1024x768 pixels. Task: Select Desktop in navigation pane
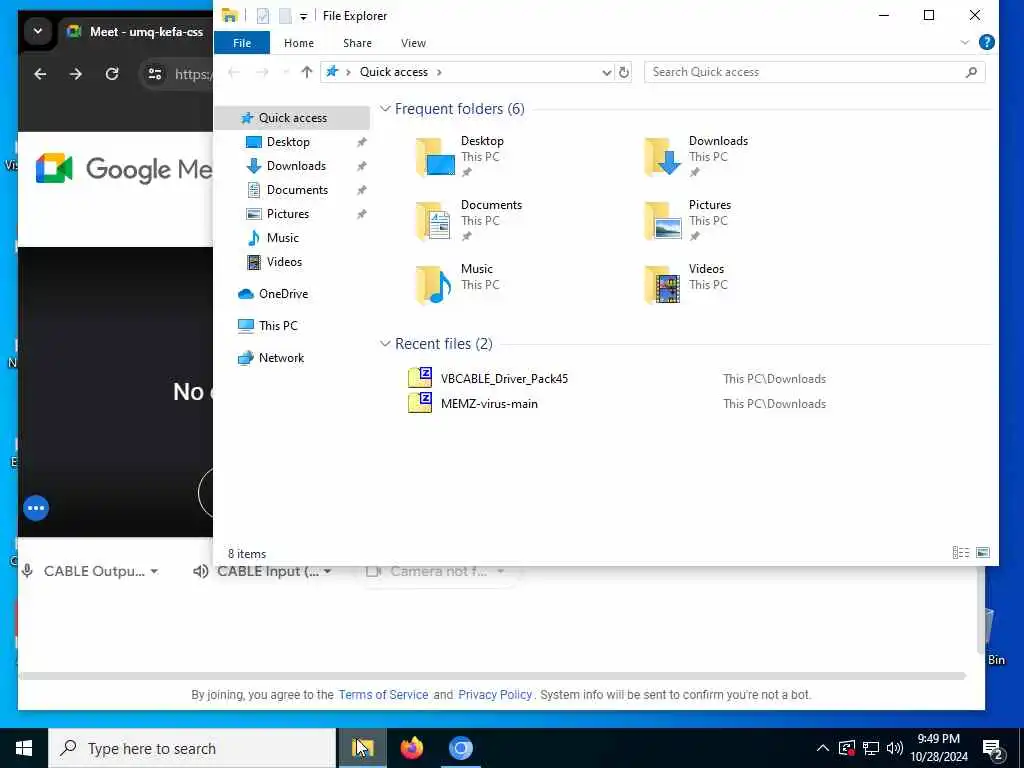288,142
